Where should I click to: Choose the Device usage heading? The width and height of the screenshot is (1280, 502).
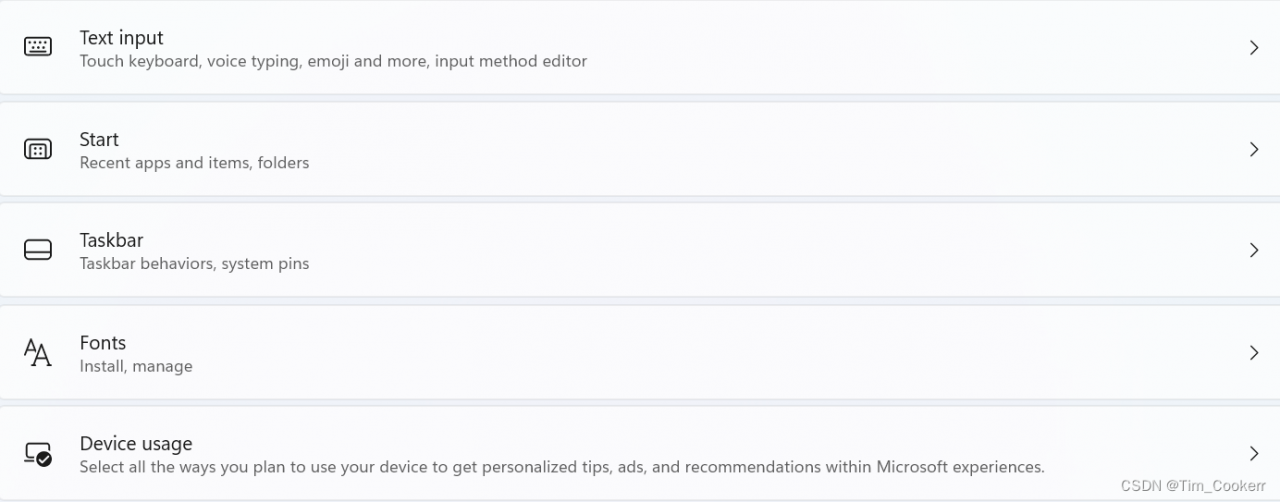tap(136, 443)
